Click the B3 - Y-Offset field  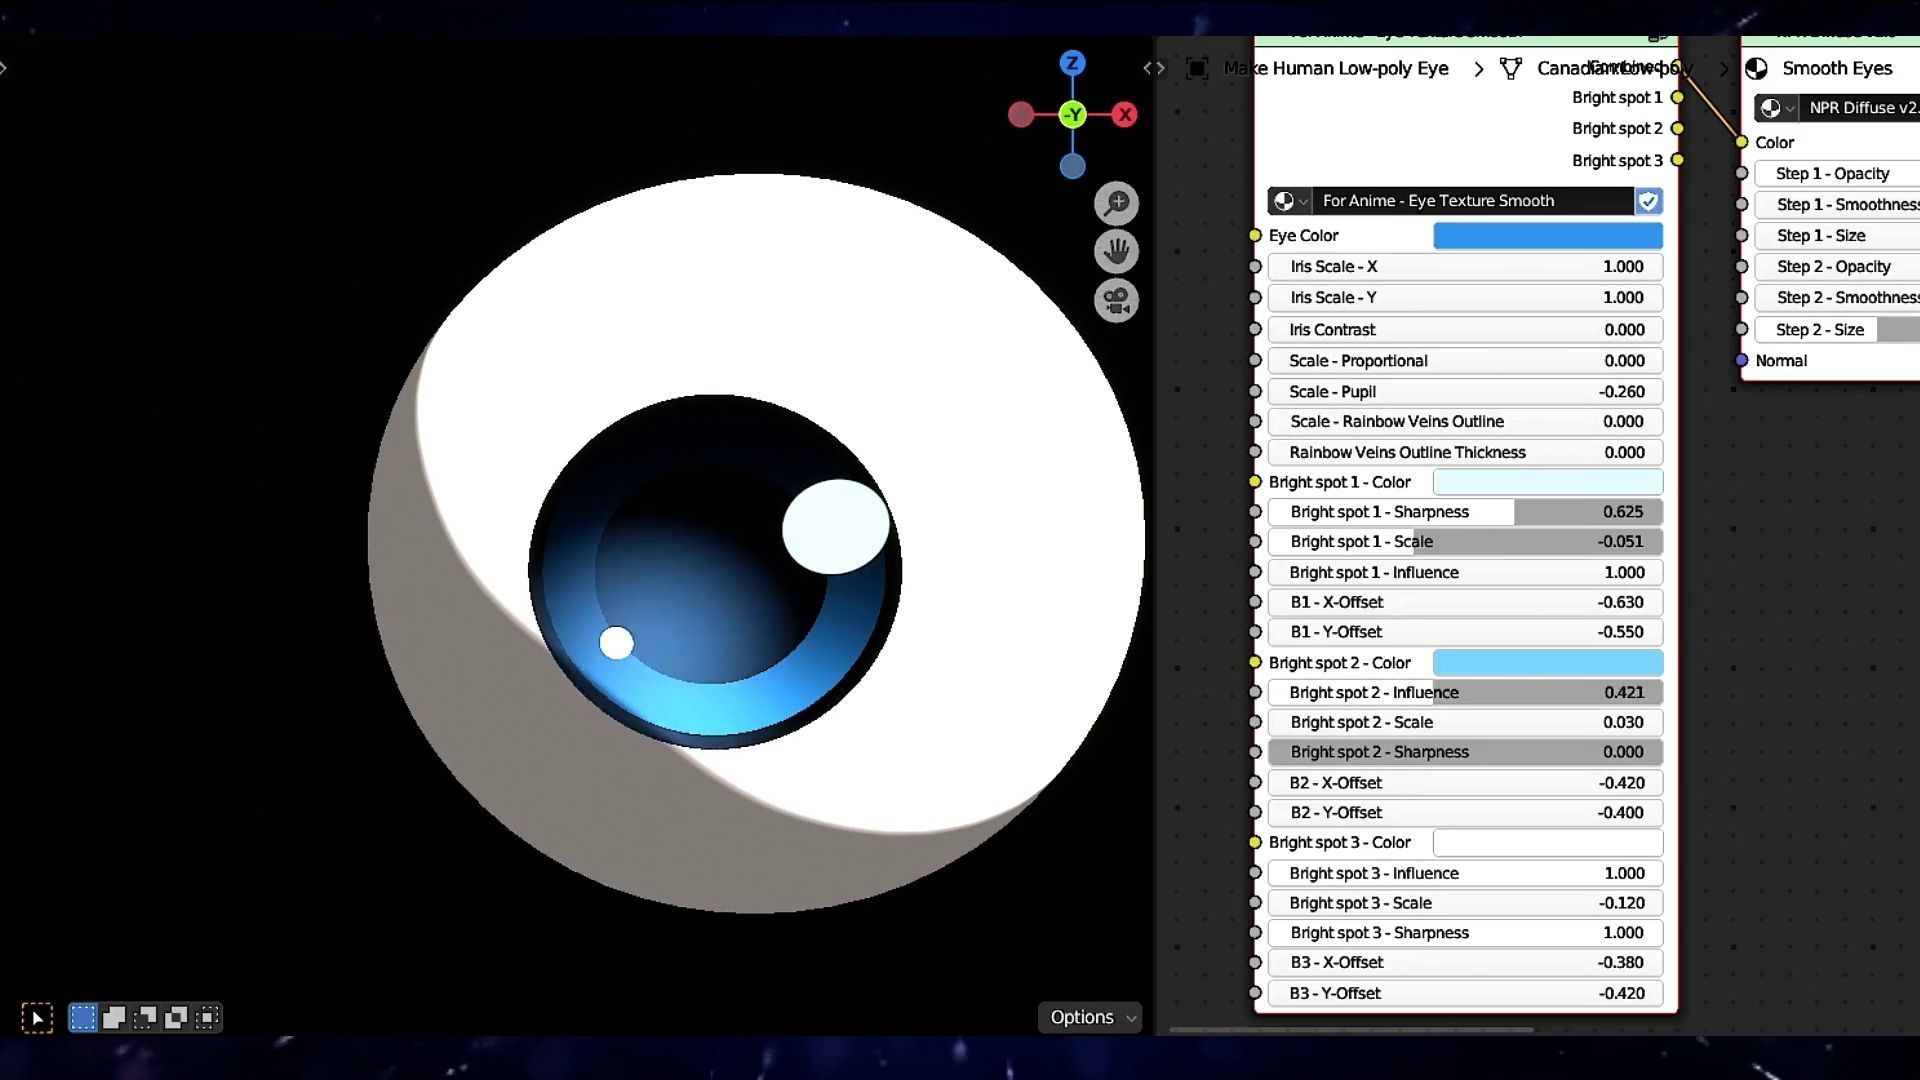pos(1465,994)
